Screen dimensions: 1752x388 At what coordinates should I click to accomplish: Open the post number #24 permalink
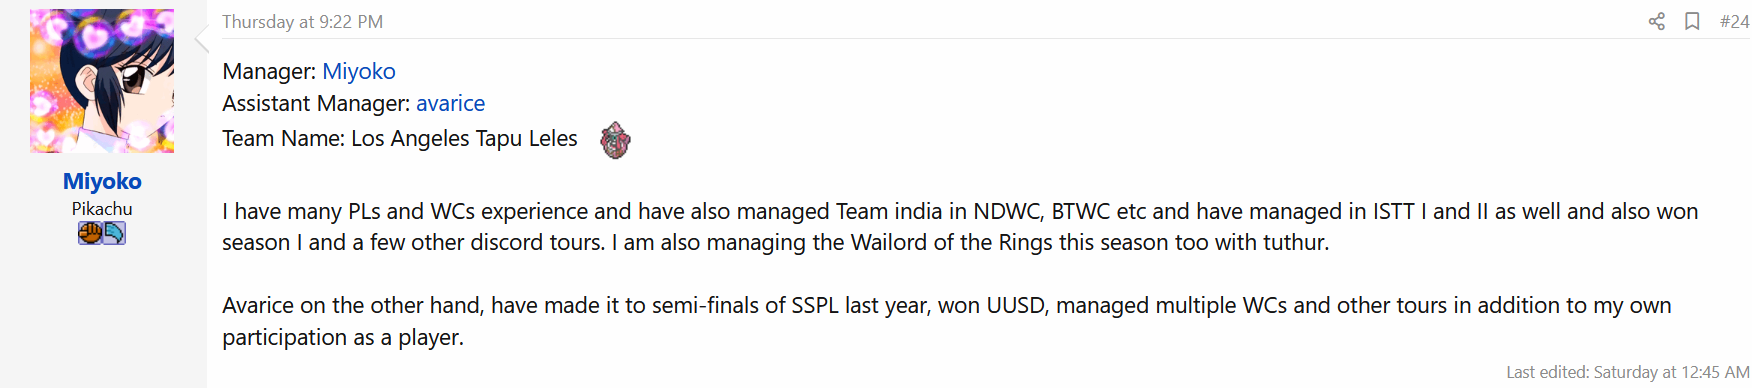point(1734,21)
